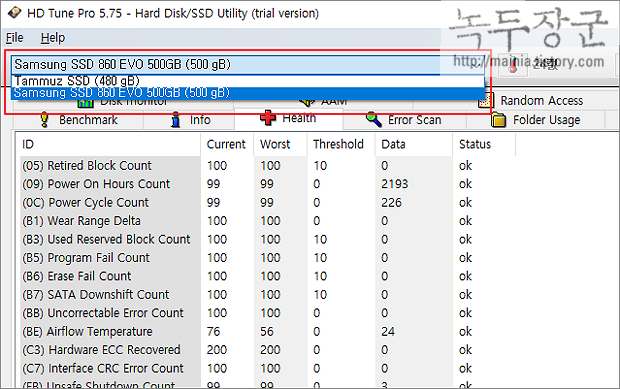The height and width of the screenshot is (389, 620).
Task: Switch to the Error Scan tab
Action: point(405,120)
